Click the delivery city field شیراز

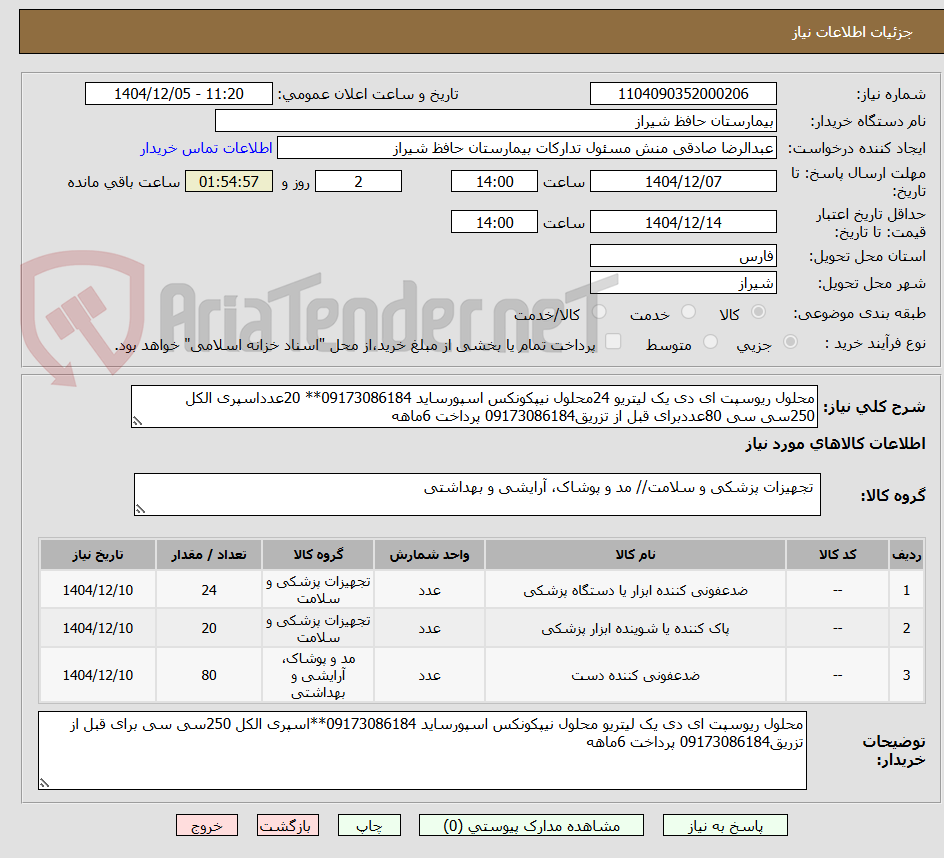pyautogui.click(x=683, y=283)
